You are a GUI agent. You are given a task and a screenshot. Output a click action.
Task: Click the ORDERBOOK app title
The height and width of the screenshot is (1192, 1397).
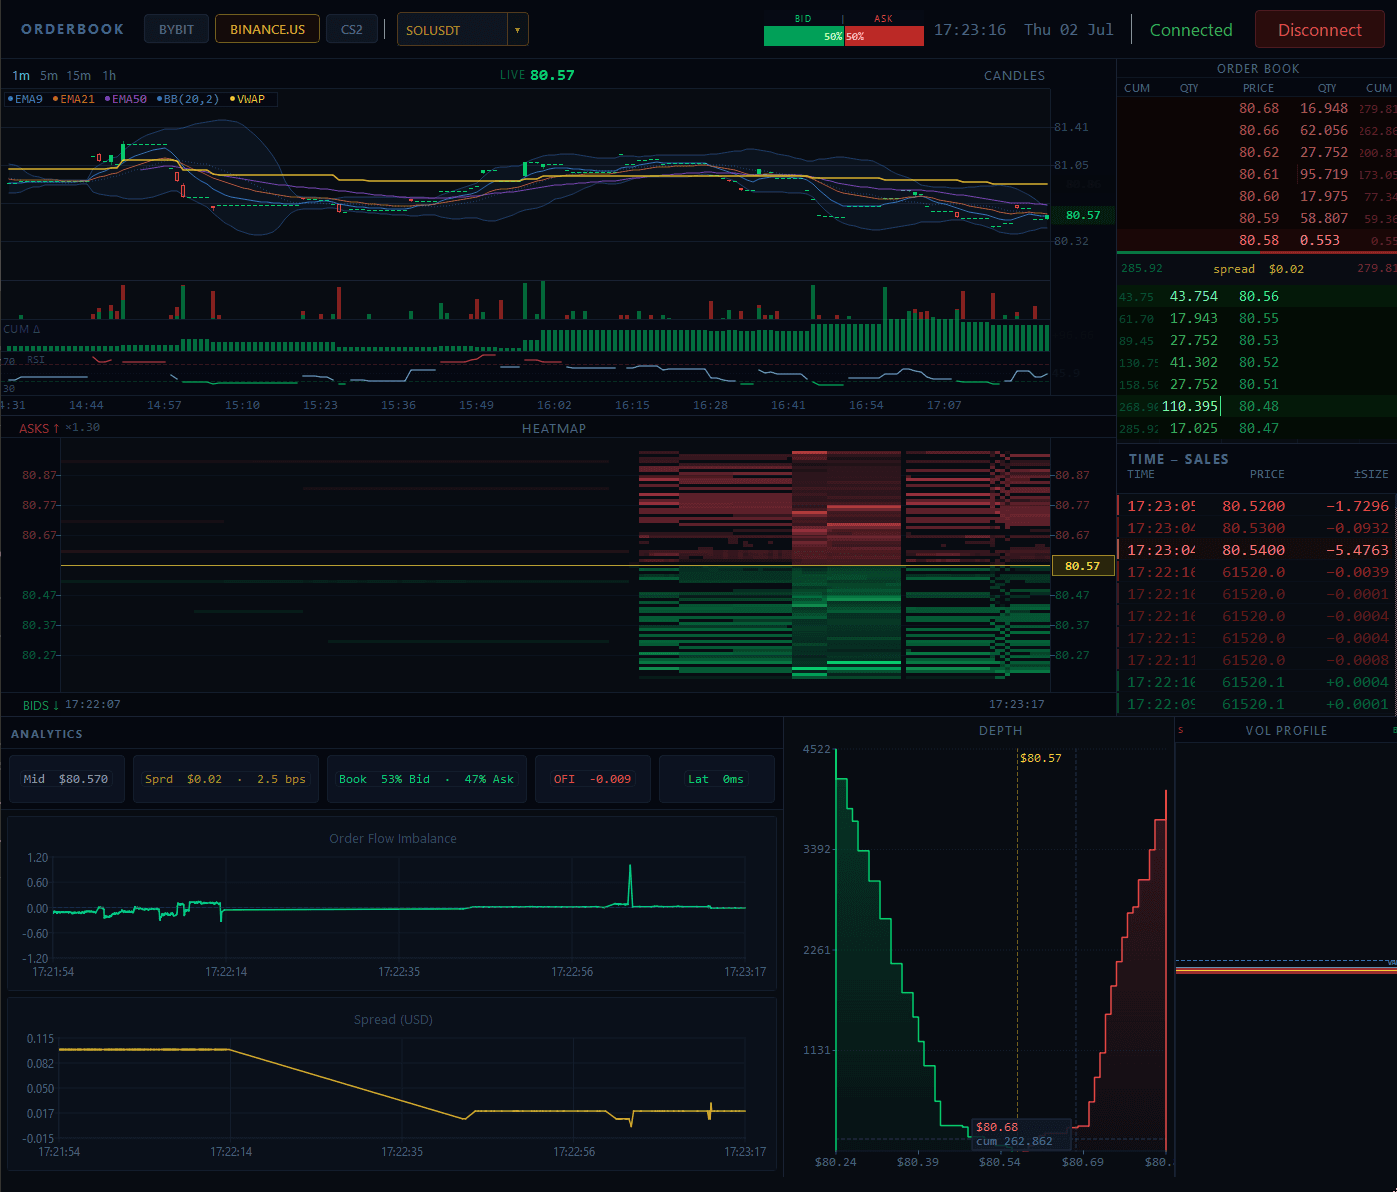(x=72, y=29)
